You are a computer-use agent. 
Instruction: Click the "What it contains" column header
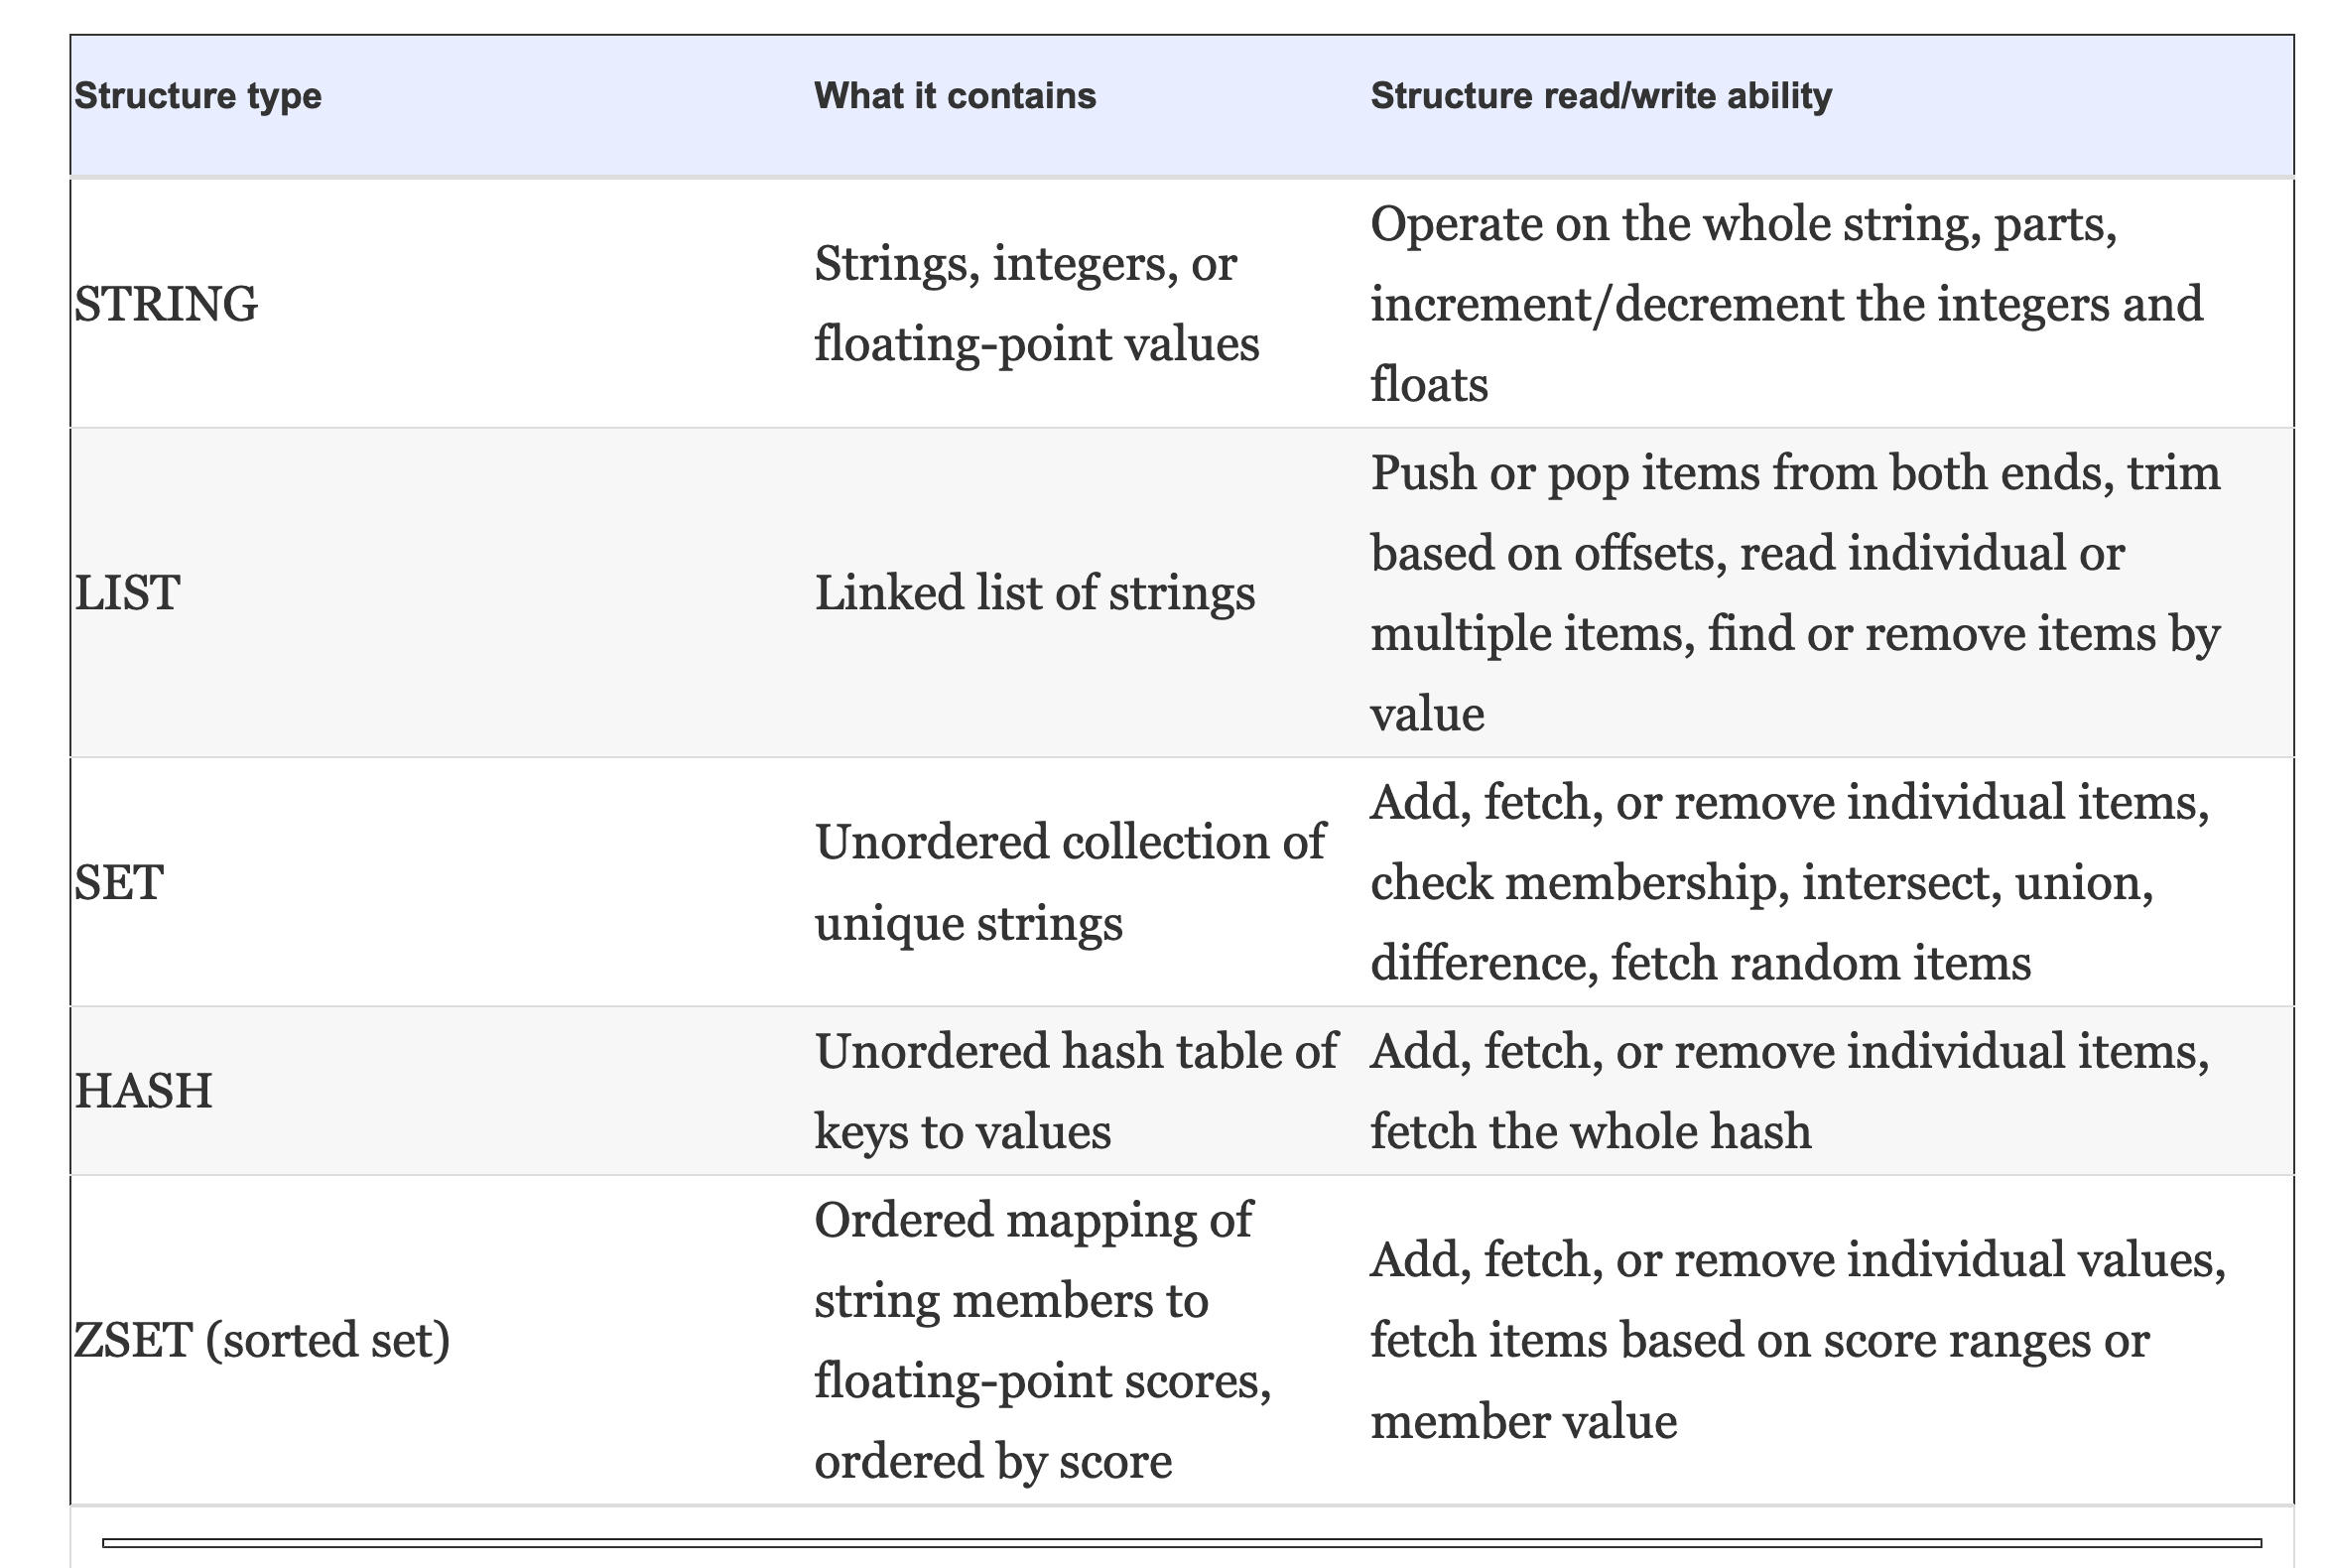(x=955, y=96)
